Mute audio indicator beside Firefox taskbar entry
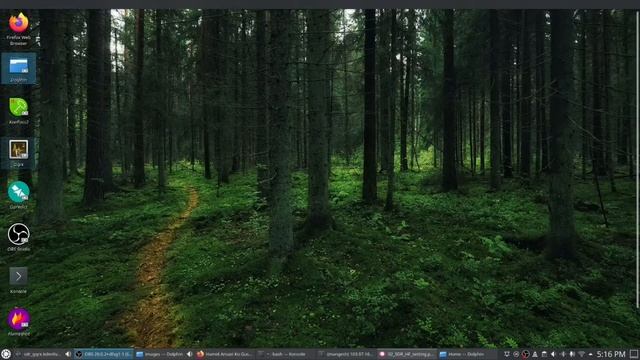 pos(189,354)
